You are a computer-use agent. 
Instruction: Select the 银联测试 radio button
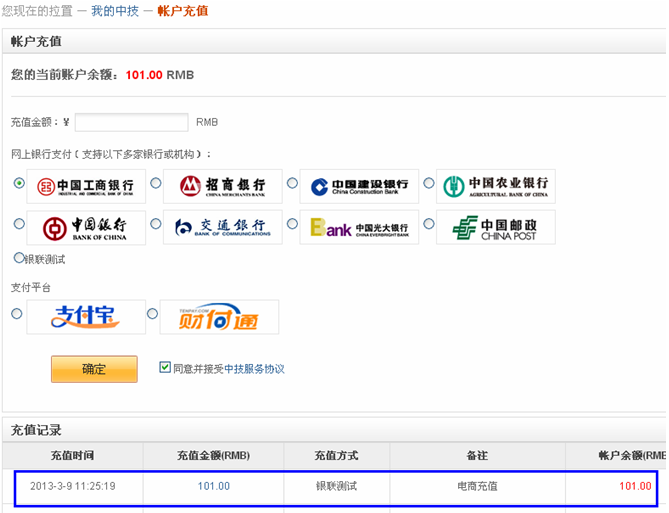tap(19, 258)
